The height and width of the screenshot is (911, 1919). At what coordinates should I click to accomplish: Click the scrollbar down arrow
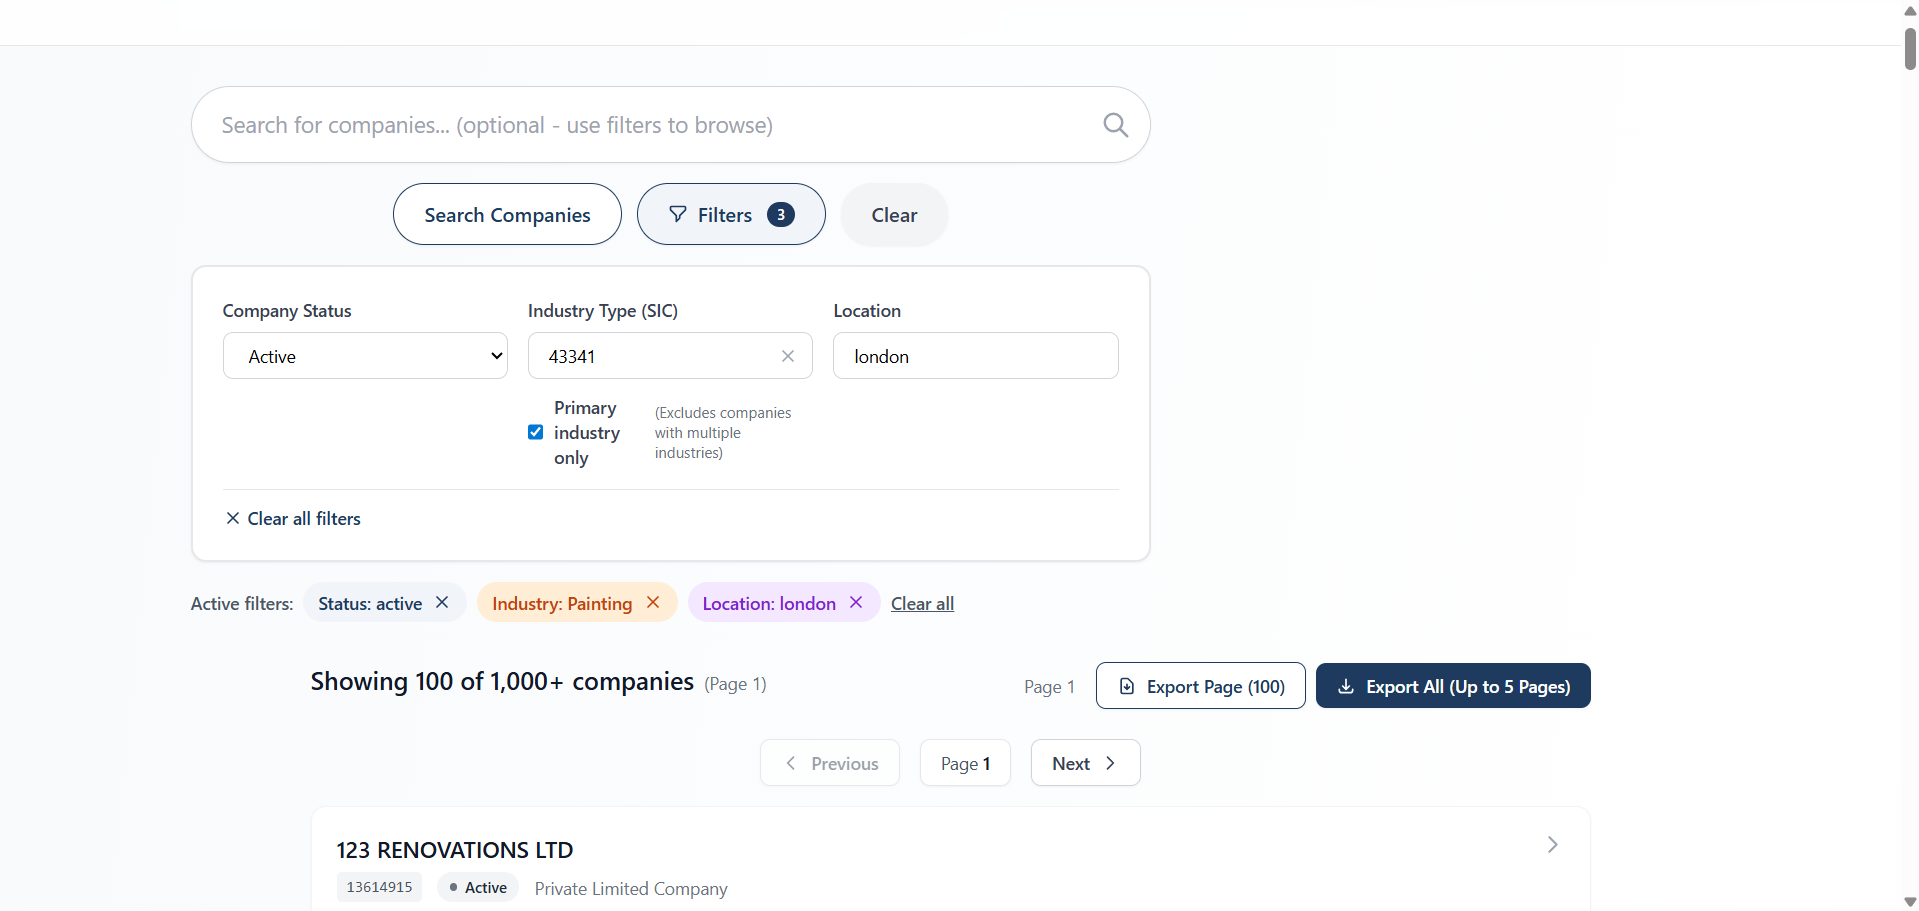(x=1908, y=901)
